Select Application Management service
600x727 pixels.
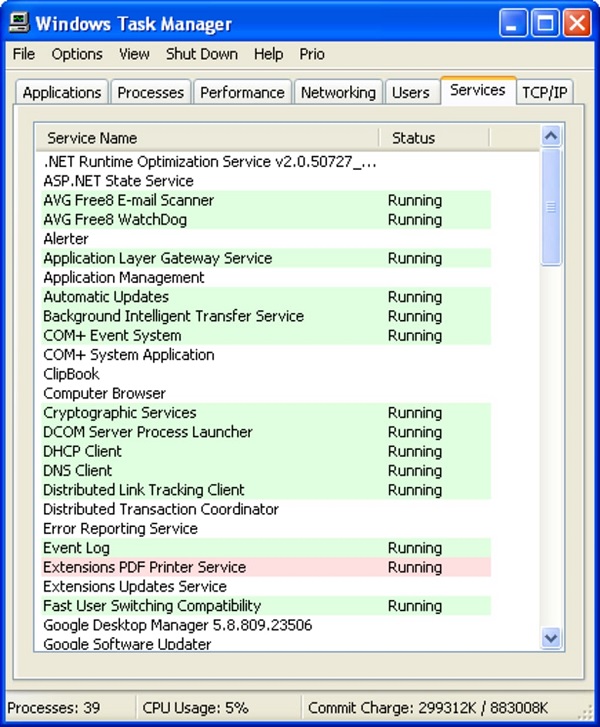pyautogui.click(x=266, y=278)
